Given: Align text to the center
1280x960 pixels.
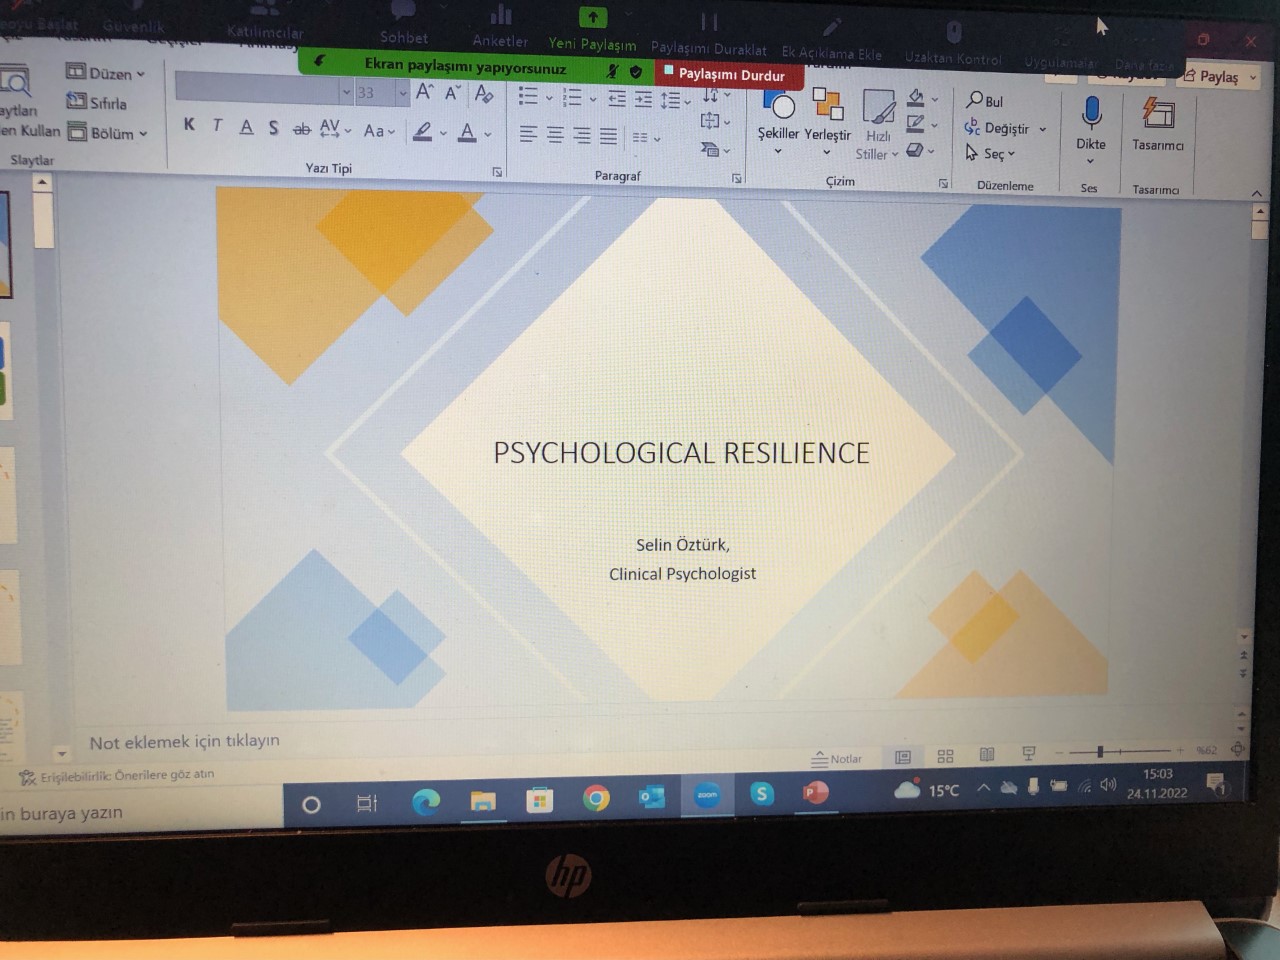Looking at the screenshot, I should pyautogui.click(x=555, y=136).
